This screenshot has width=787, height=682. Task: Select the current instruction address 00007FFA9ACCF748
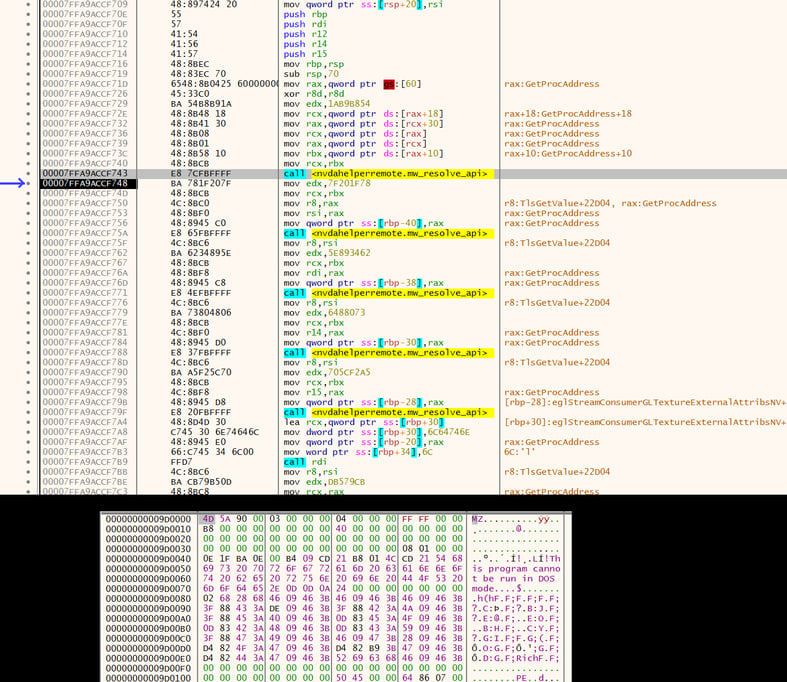click(85, 184)
